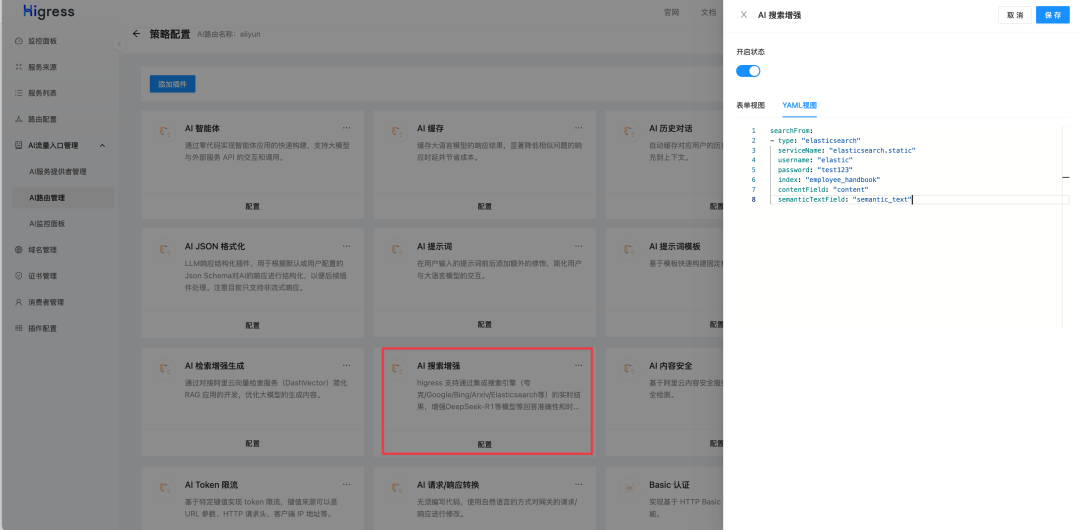Open more options on AI 检索增强生成 card
The height and width of the screenshot is (530, 1080).
point(346,365)
